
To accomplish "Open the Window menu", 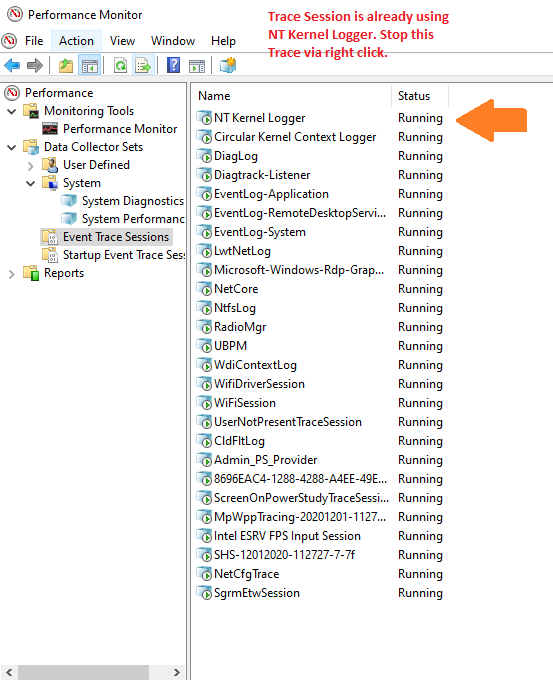I will [173, 41].
